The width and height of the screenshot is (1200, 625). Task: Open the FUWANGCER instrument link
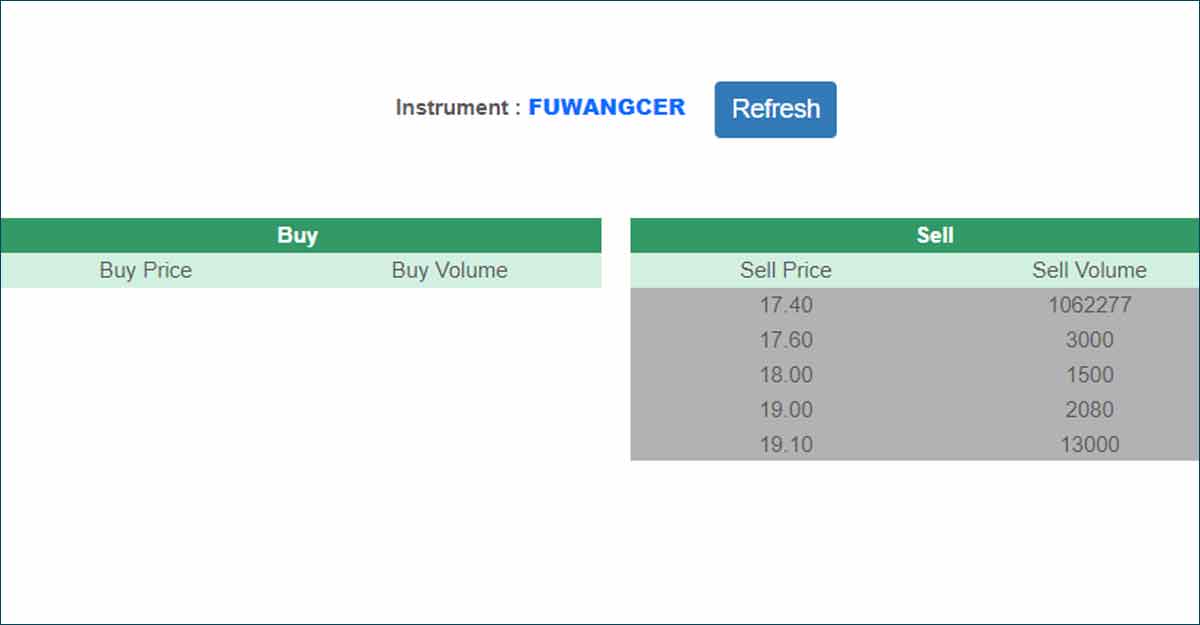click(606, 108)
